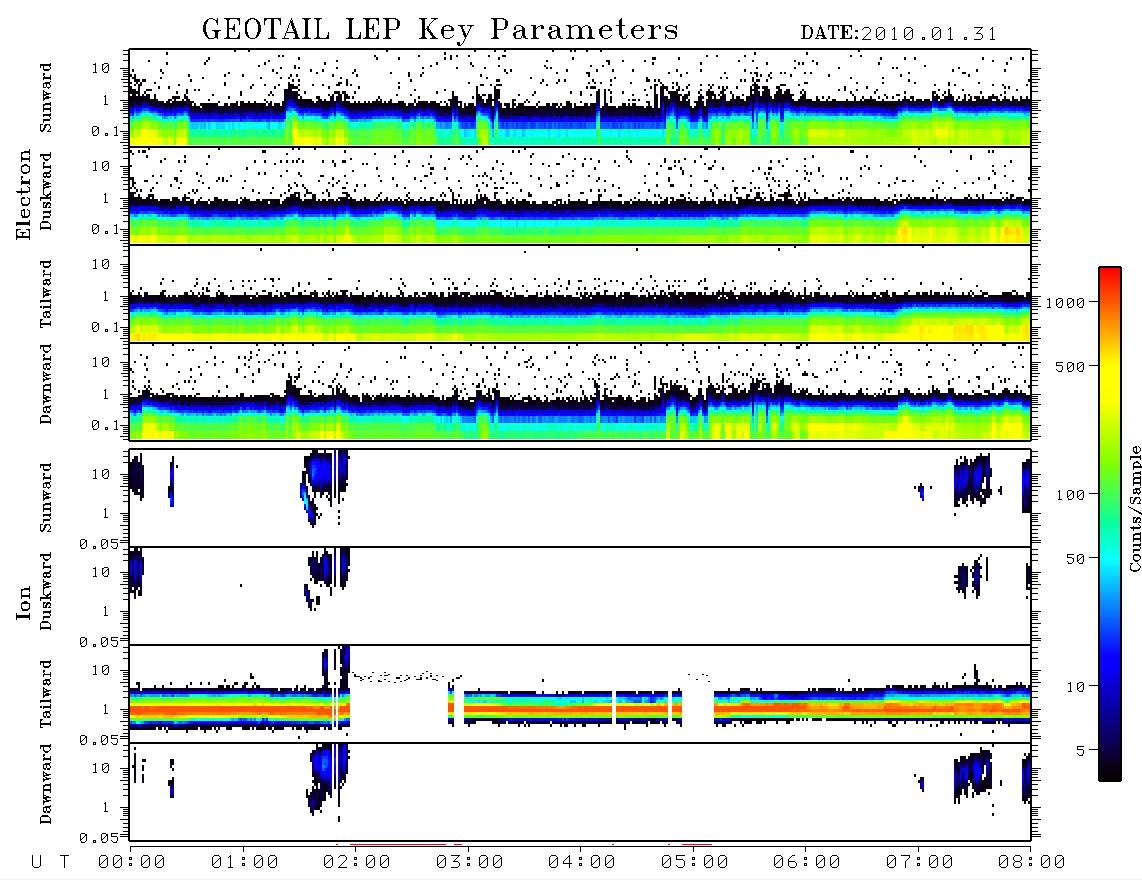Click the 03:00 time tick label
The image size is (1142, 880).
pos(470,863)
